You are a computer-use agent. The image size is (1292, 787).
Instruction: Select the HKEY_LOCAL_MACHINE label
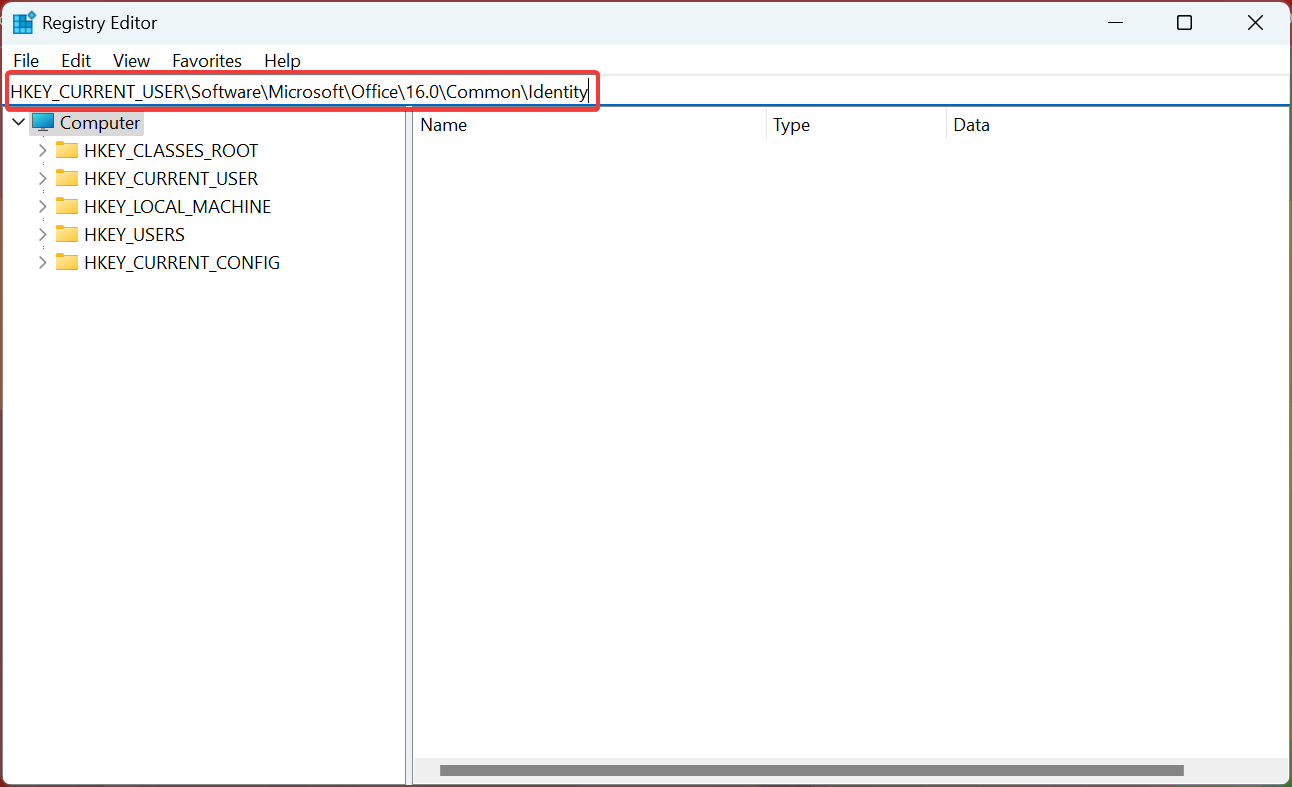[178, 207]
